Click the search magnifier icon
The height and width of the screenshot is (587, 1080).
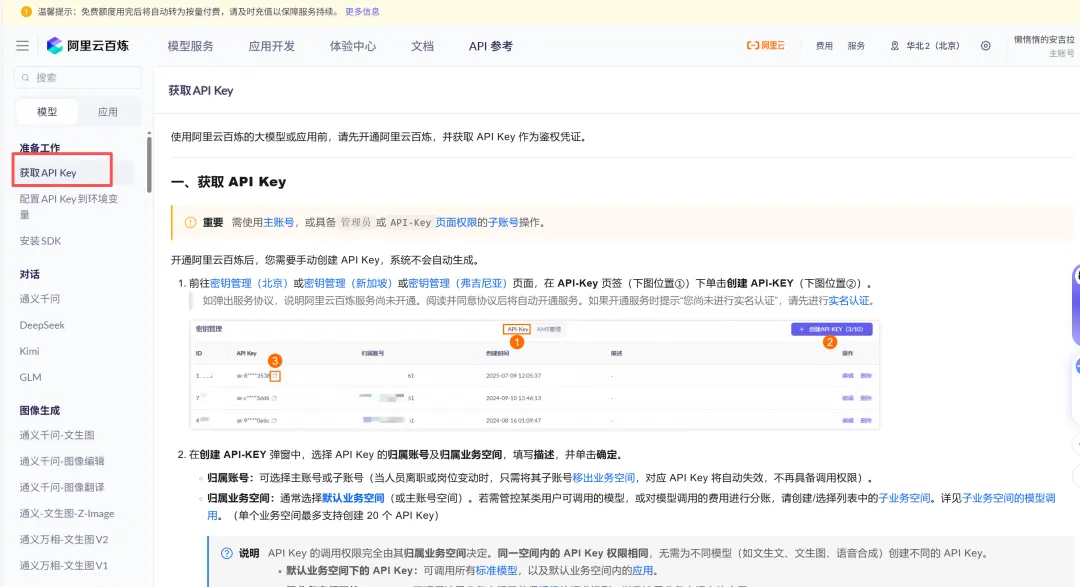point(25,78)
